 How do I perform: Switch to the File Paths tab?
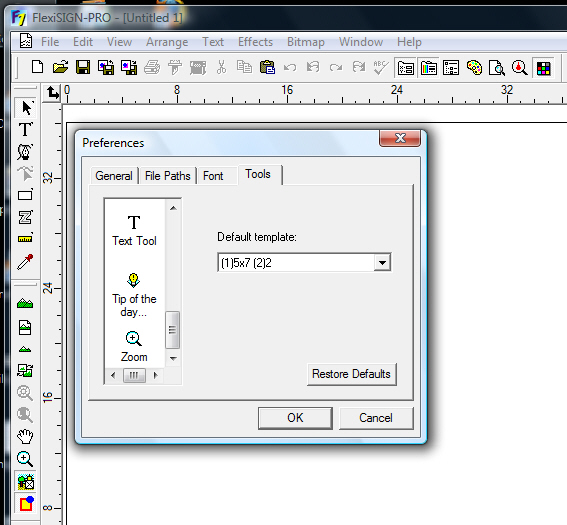point(167,176)
